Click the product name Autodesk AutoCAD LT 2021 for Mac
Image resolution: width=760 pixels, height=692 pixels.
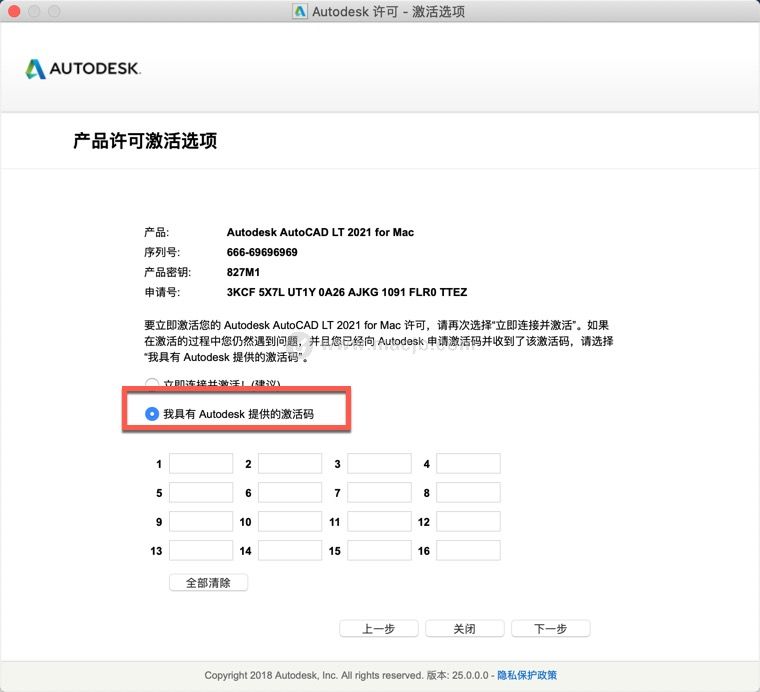click(320, 232)
